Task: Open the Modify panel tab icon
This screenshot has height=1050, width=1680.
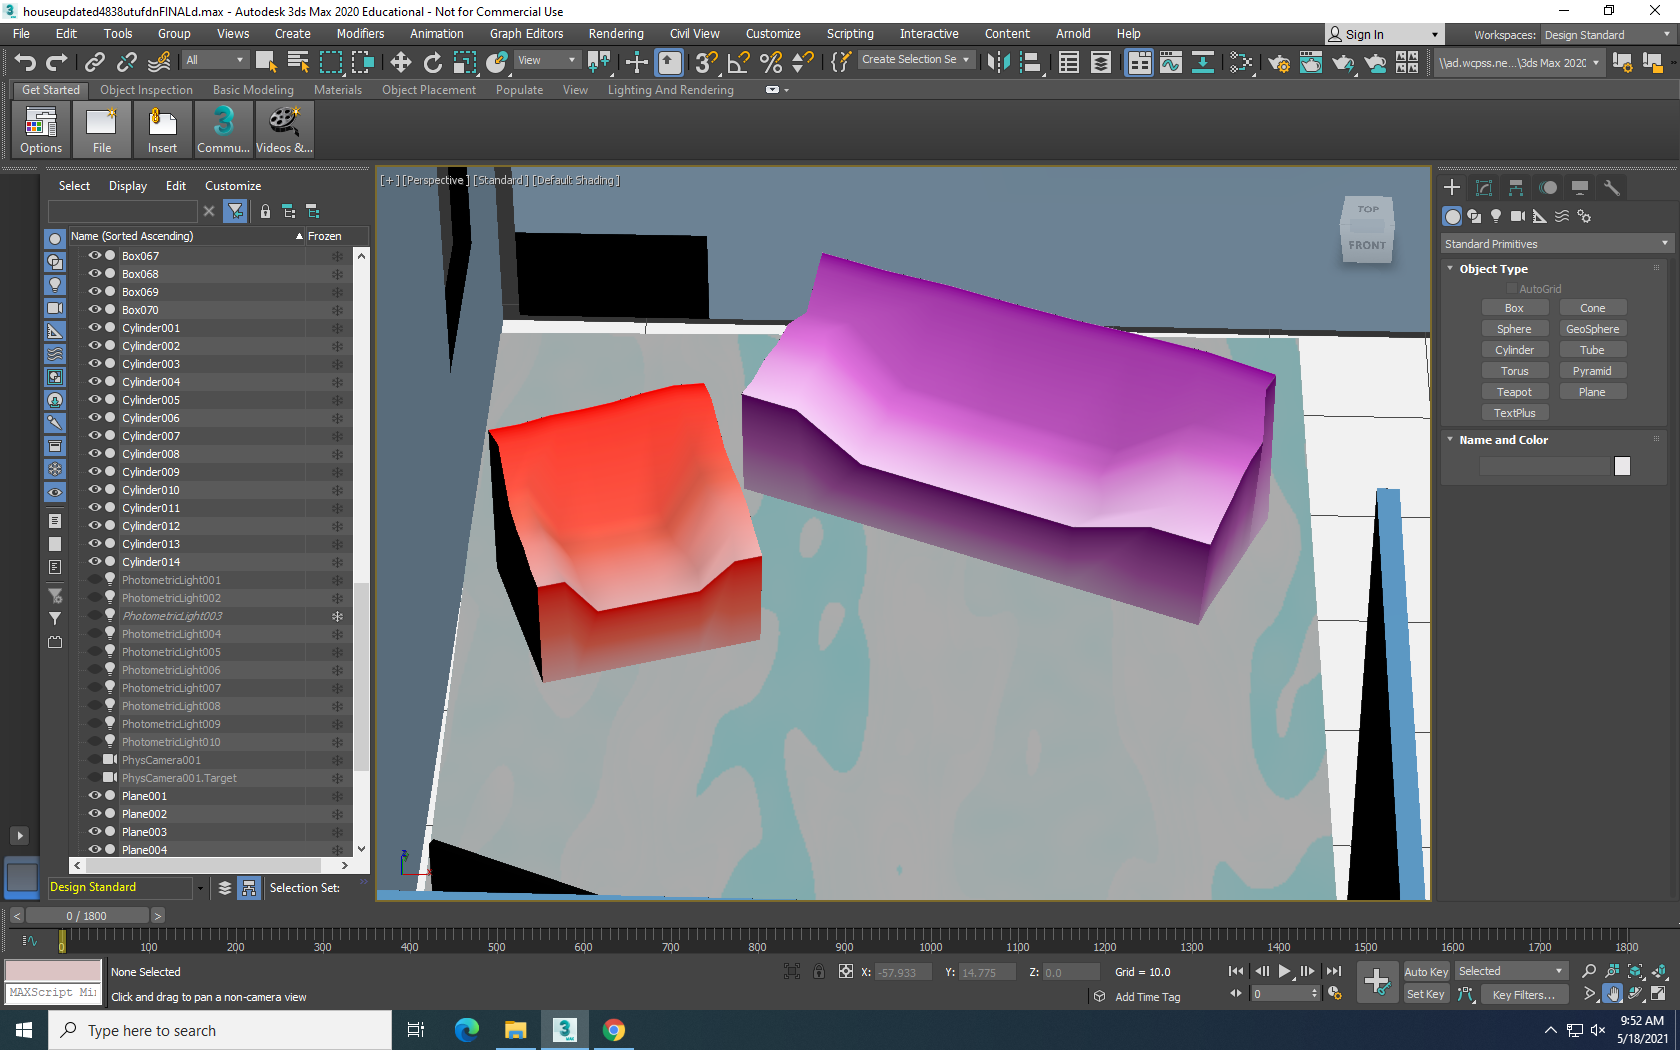Action: click(x=1484, y=187)
